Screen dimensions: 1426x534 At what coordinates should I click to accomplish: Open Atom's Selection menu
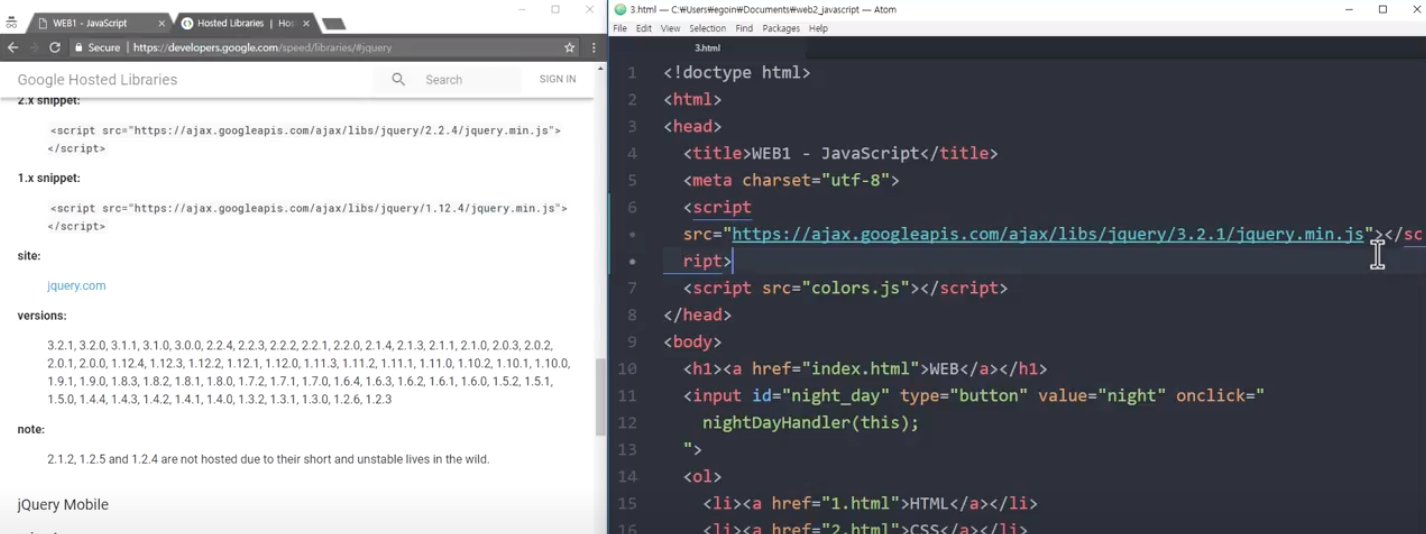click(707, 29)
